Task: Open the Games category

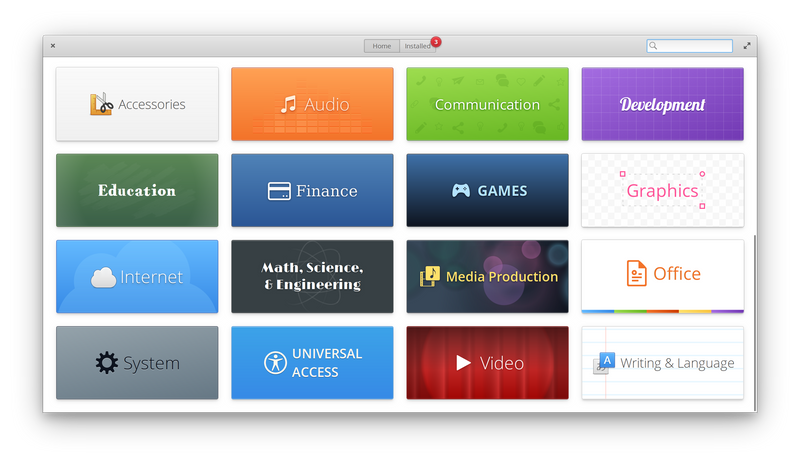Action: [487, 190]
